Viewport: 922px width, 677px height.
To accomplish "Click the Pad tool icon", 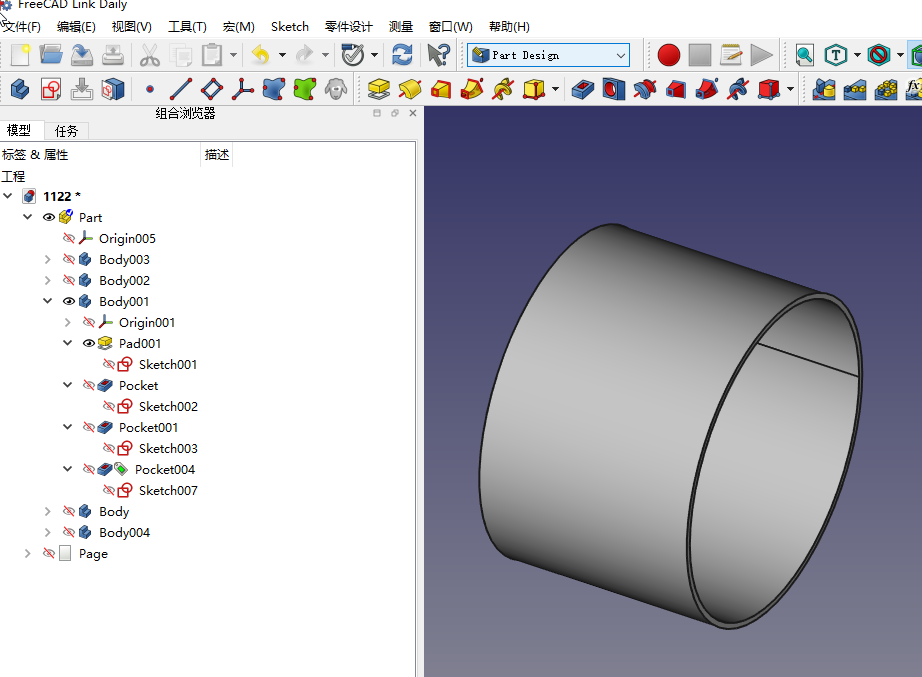I will pos(379,89).
